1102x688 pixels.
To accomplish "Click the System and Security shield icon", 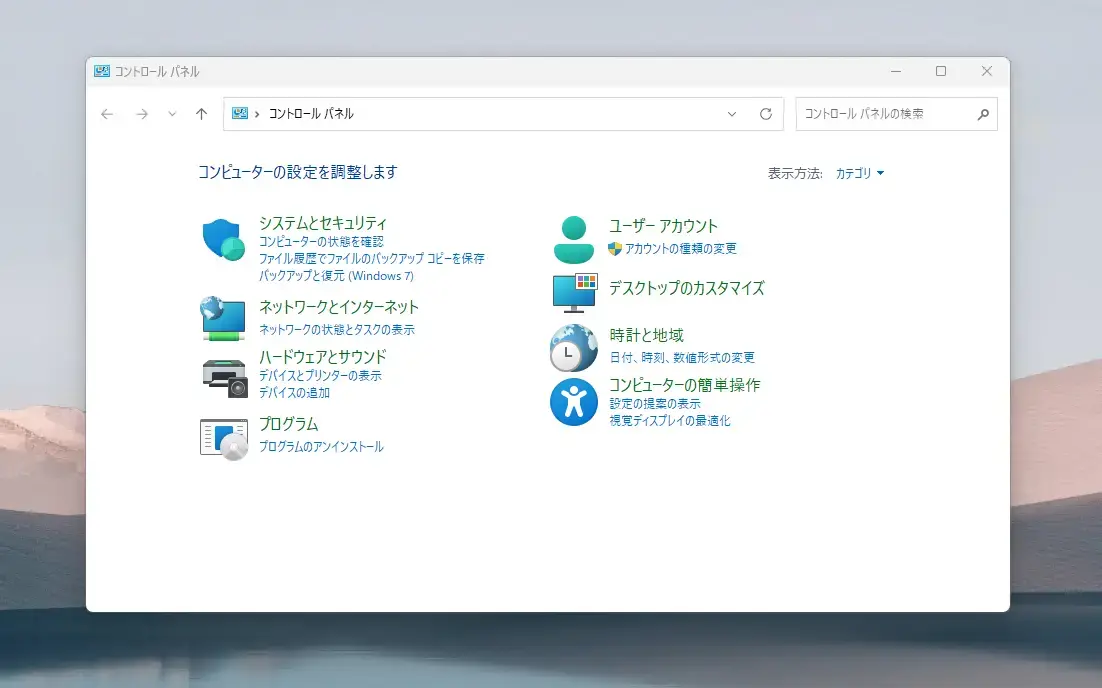I will pyautogui.click(x=224, y=240).
